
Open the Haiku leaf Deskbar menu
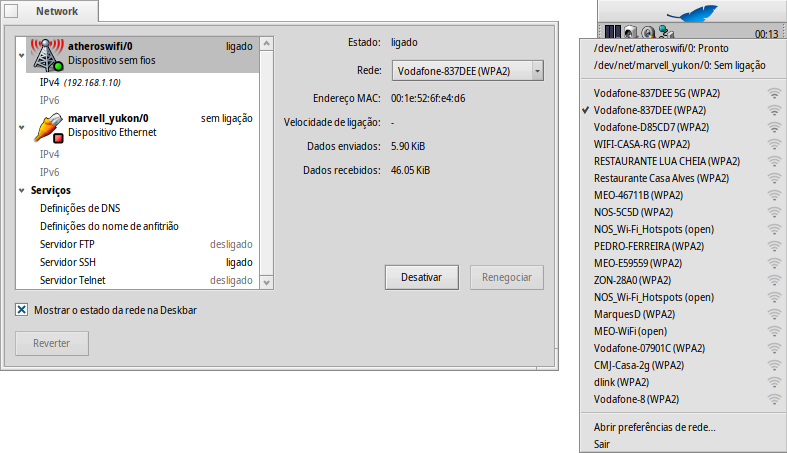pyautogui.click(x=692, y=13)
